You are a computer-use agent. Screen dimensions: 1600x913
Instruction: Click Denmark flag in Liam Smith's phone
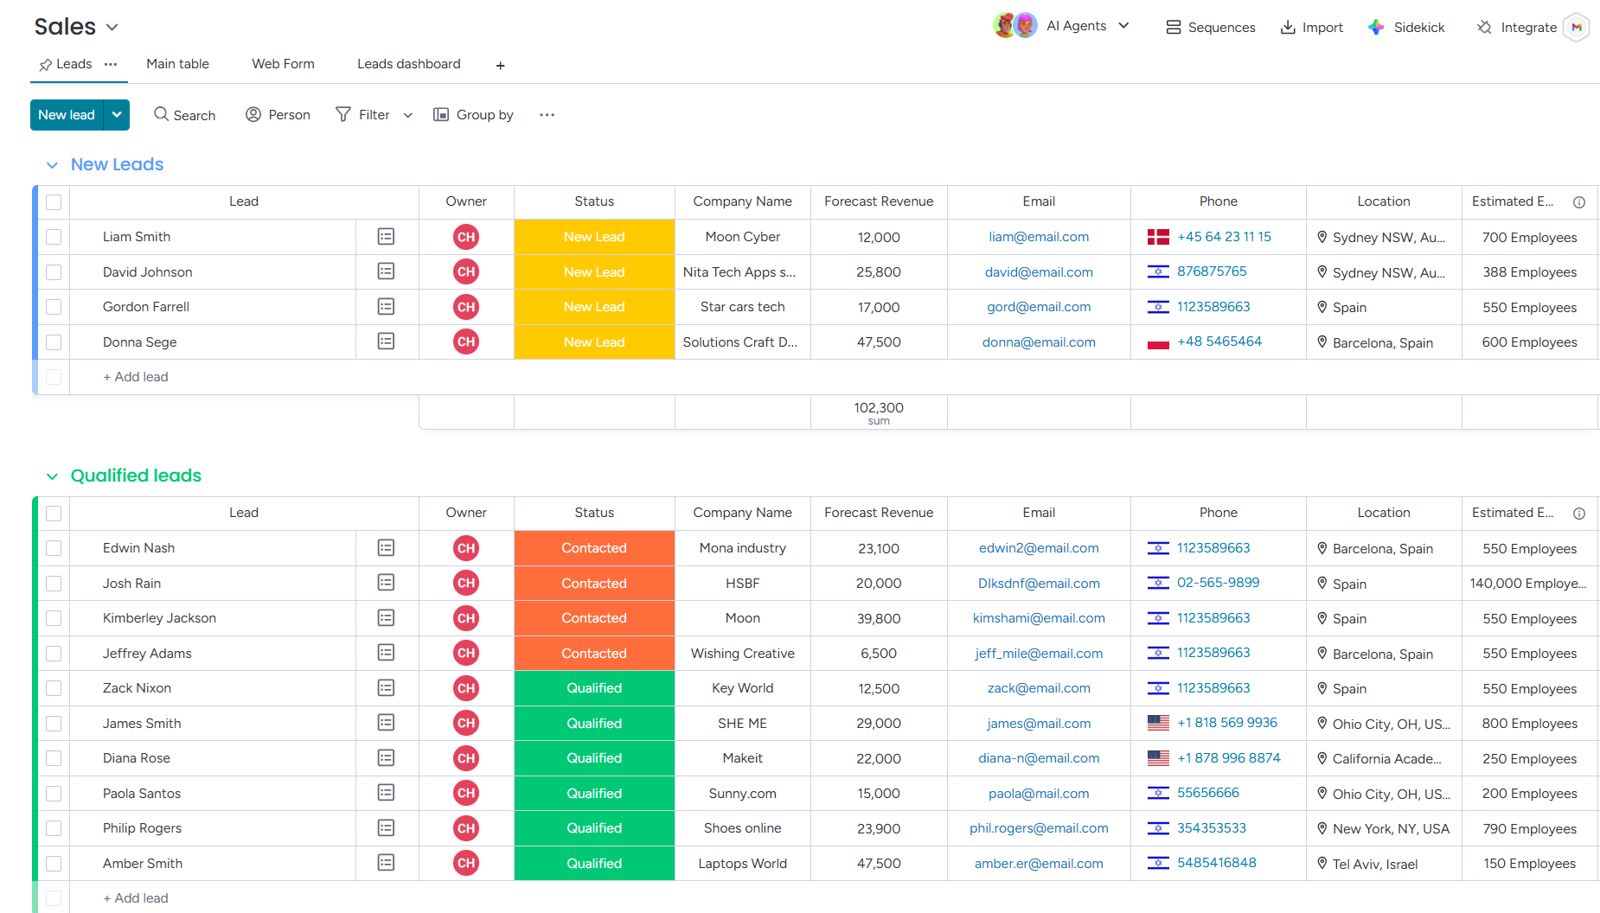(1158, 237)
